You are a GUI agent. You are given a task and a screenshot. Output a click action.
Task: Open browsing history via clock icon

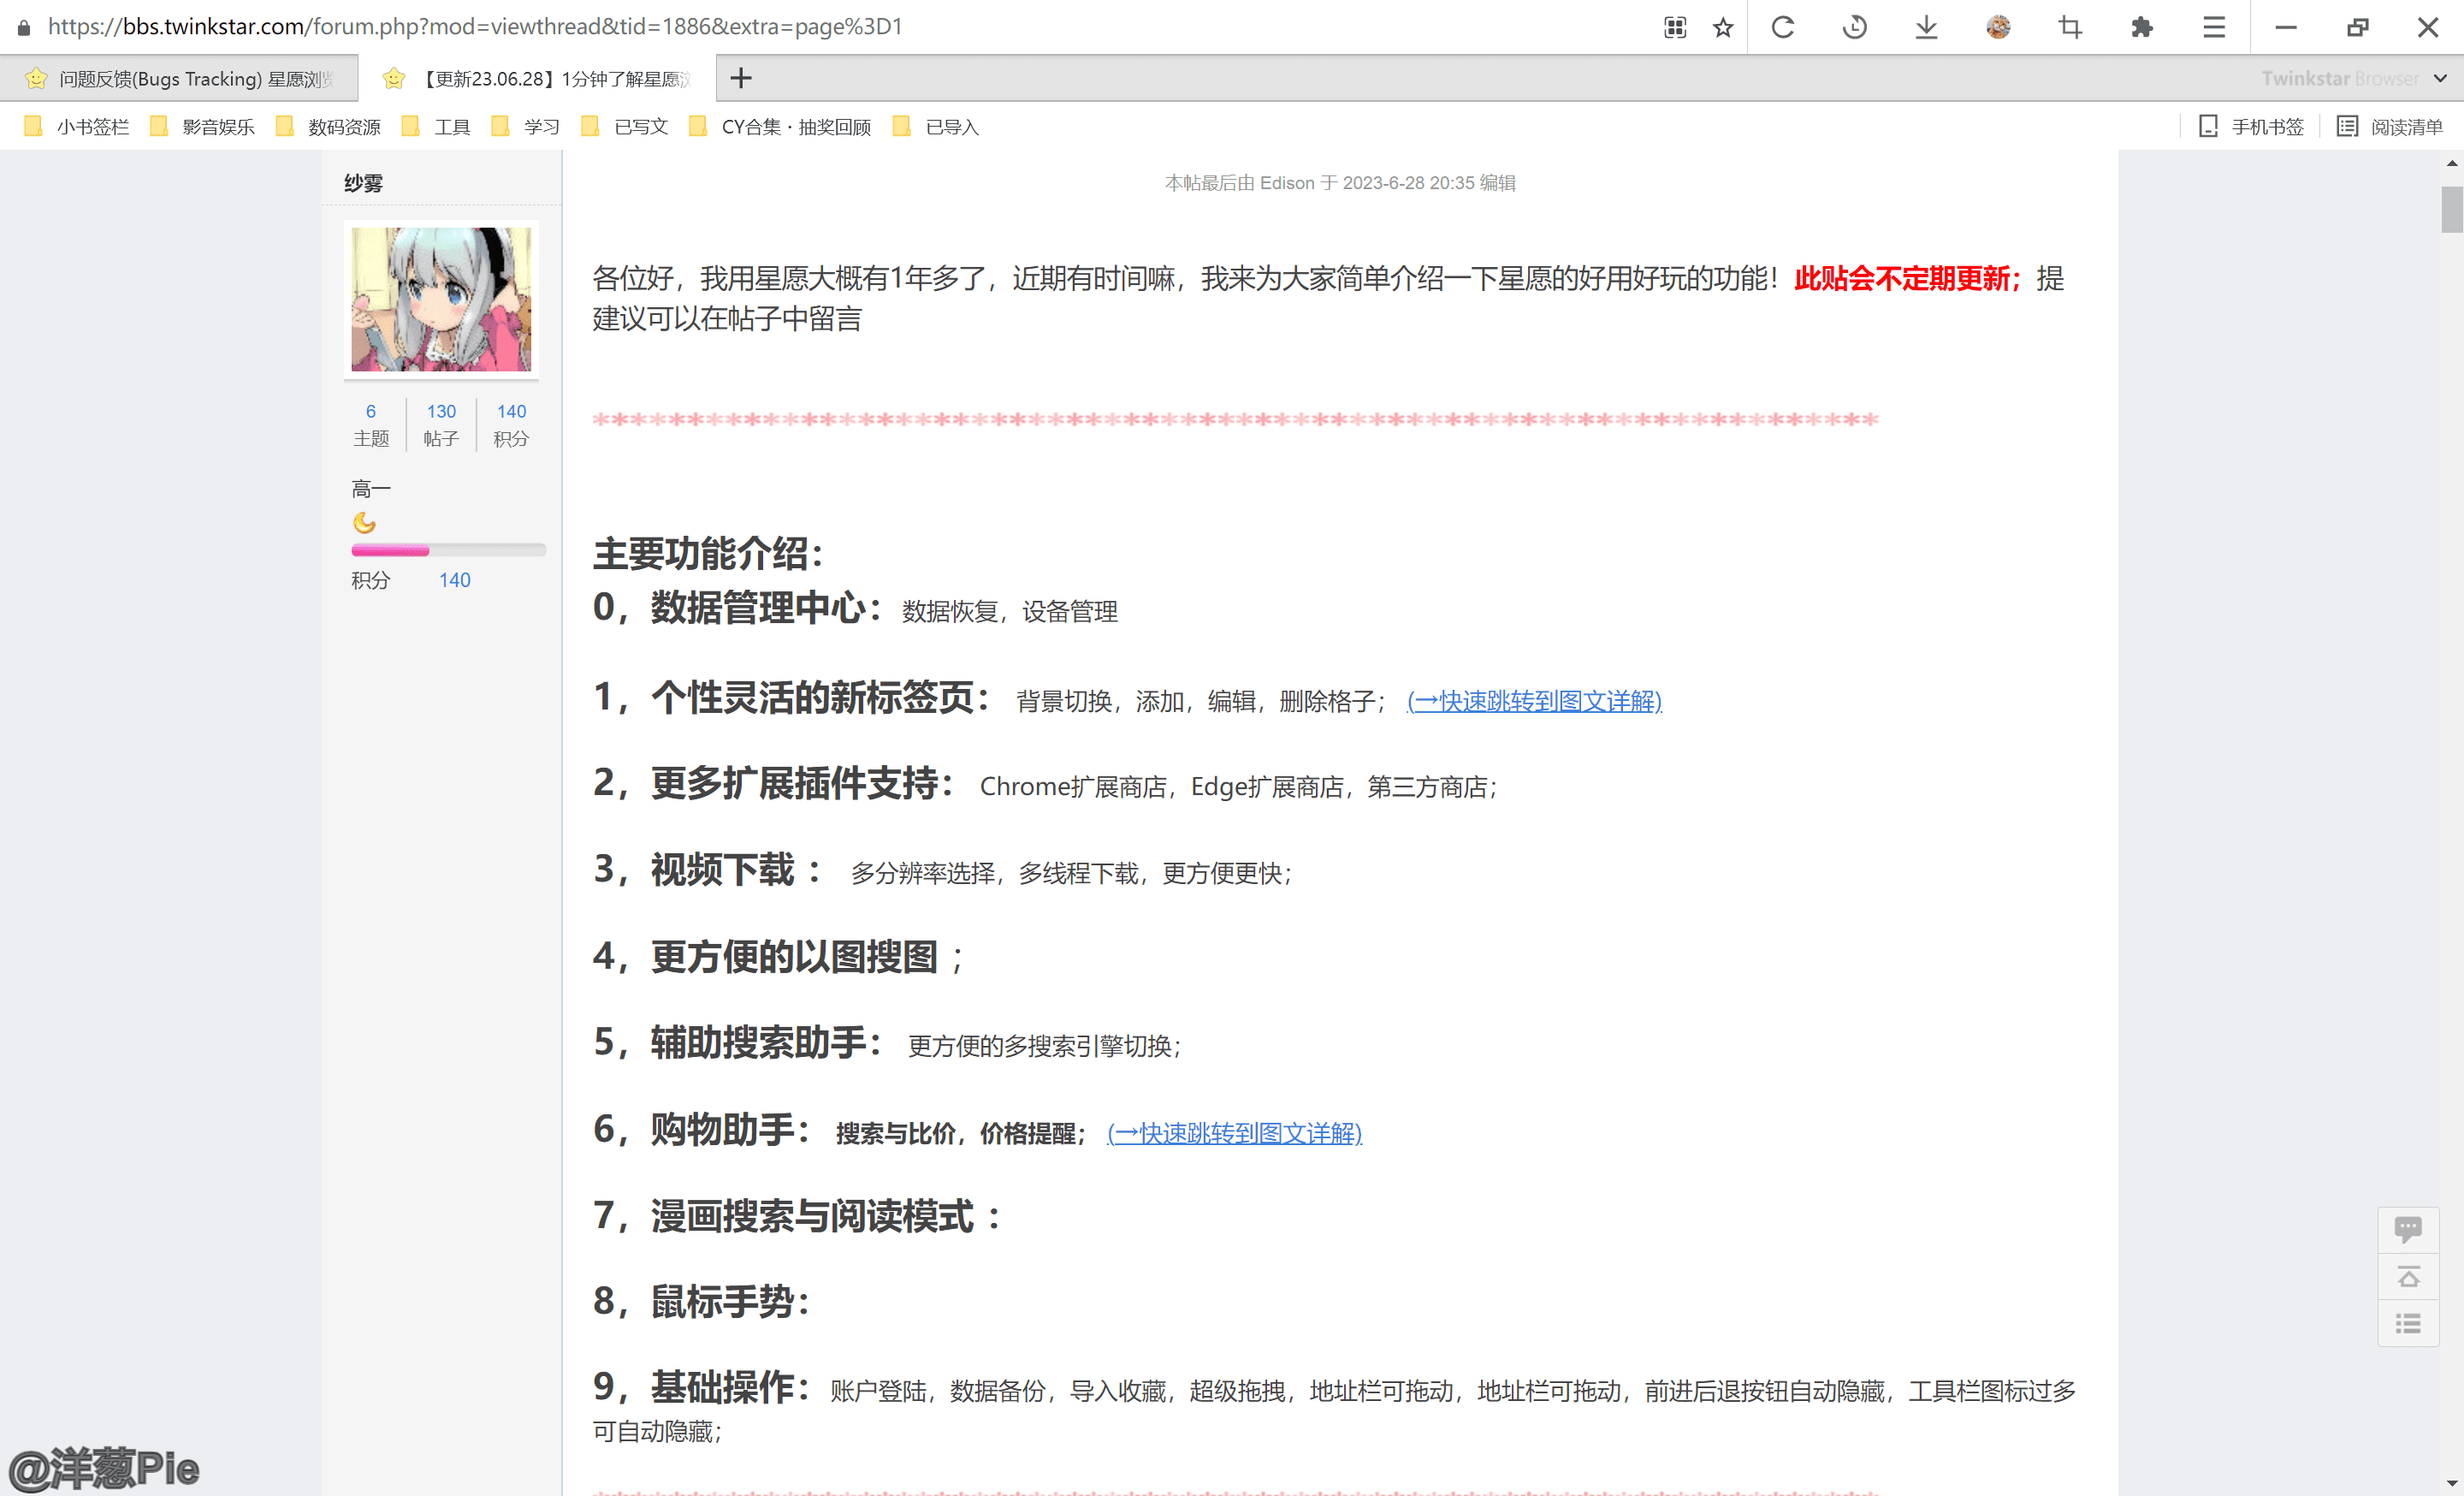click(x=1854, y=27)
